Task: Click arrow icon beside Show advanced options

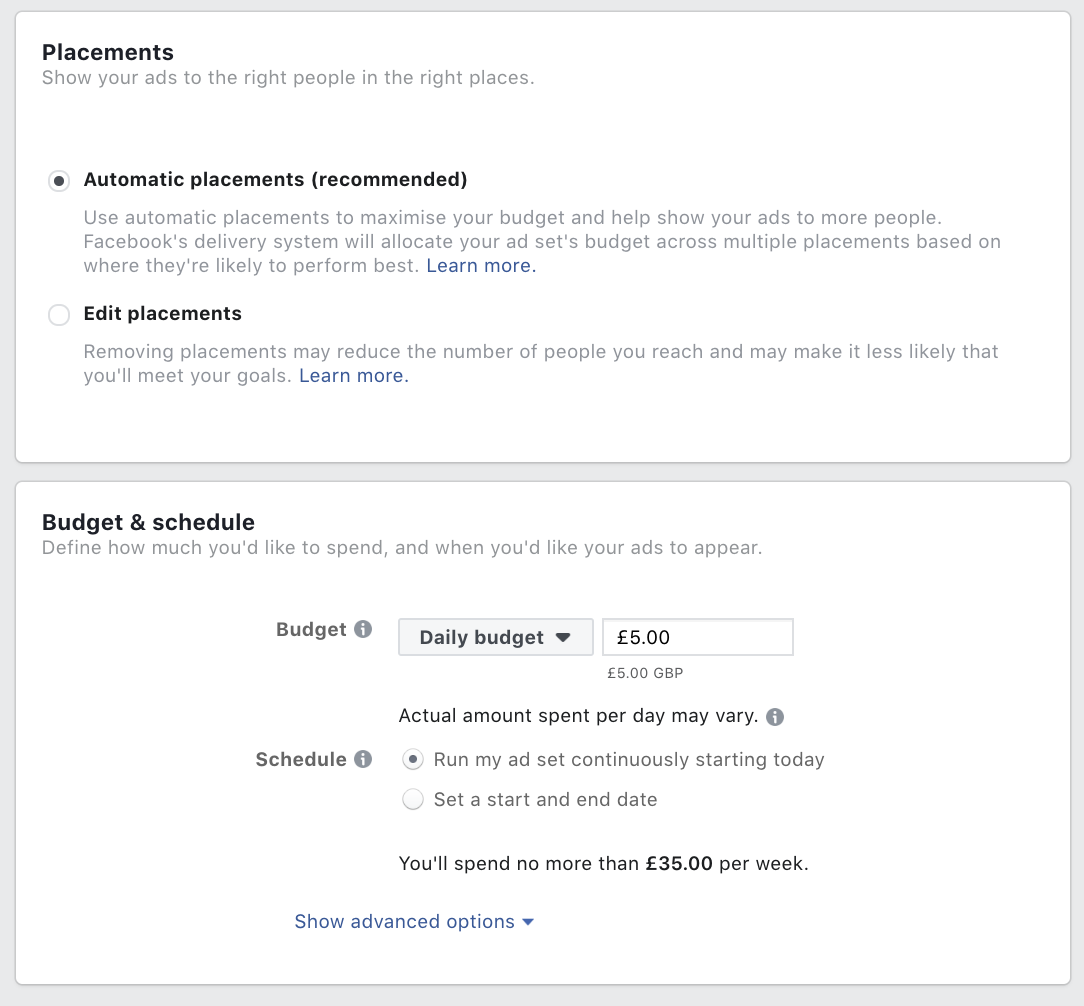Action: [x=528, y=922]
